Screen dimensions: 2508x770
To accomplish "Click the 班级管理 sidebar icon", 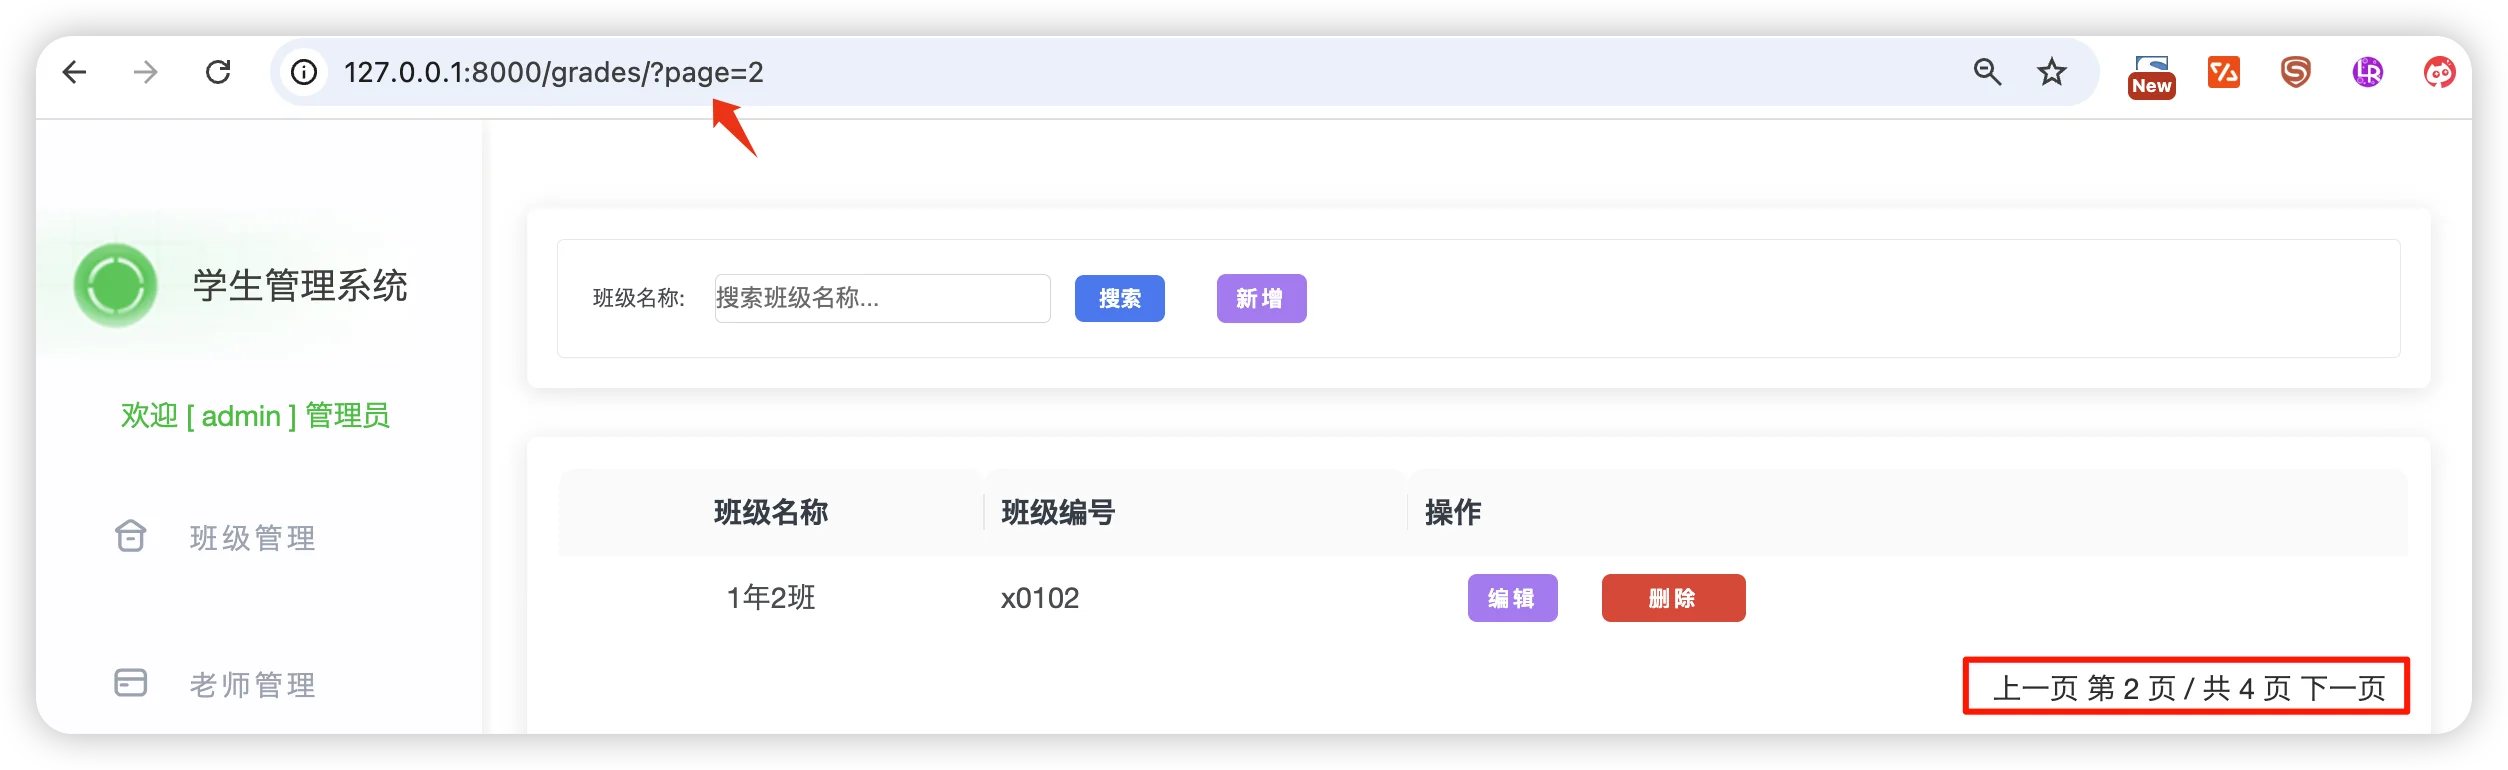I will [131, 537].
